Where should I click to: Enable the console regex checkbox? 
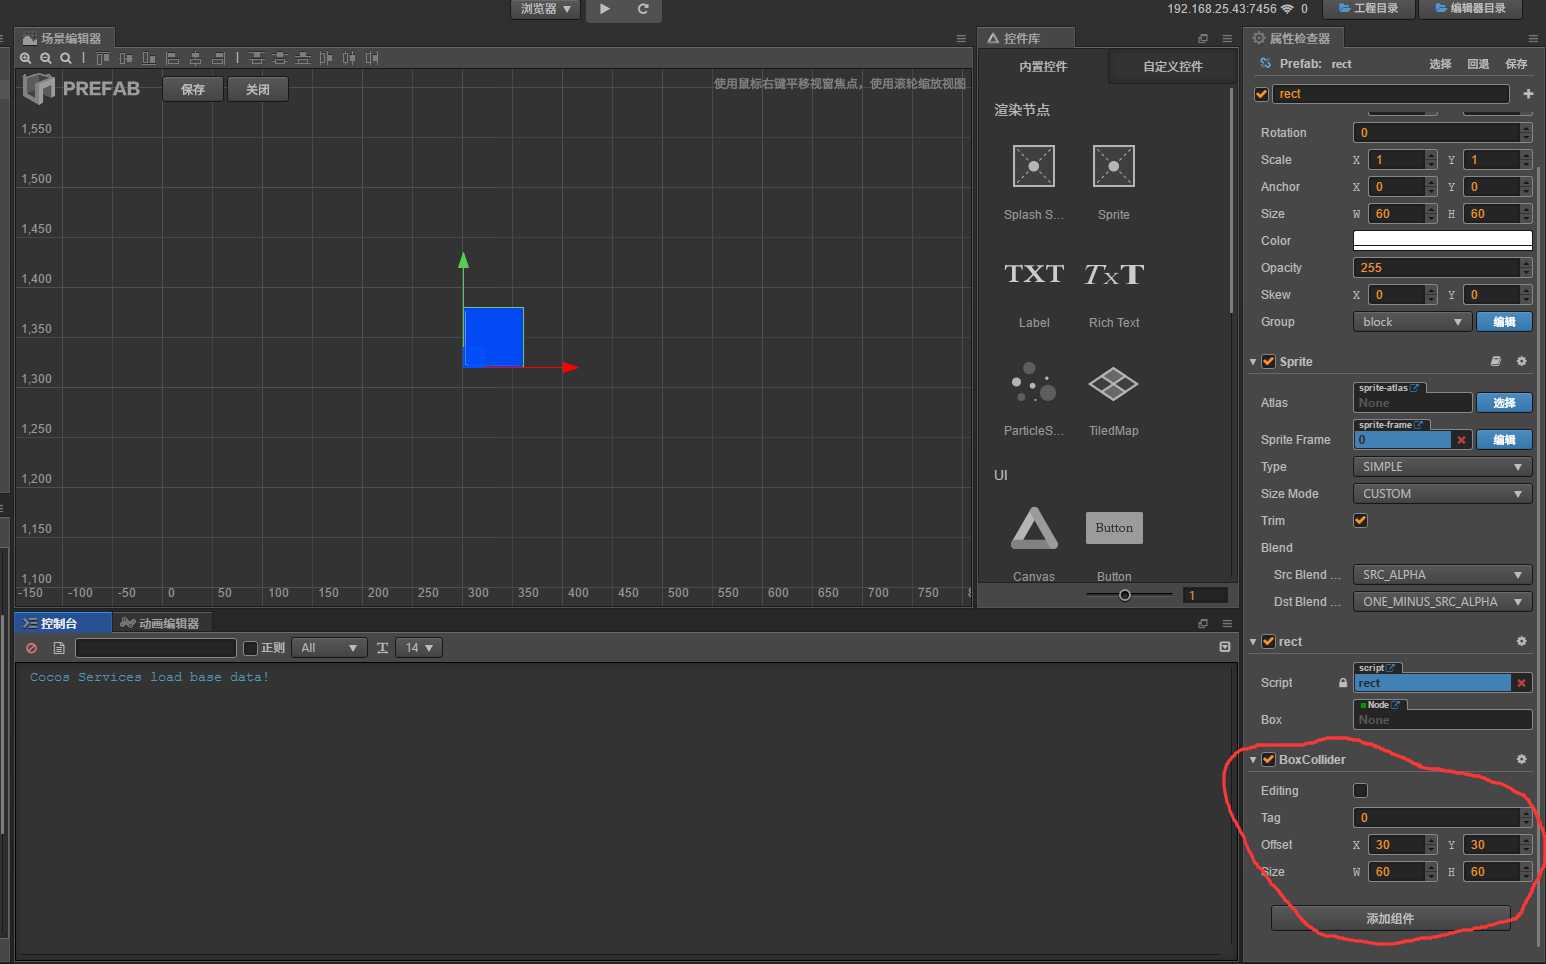click(251, 648)
